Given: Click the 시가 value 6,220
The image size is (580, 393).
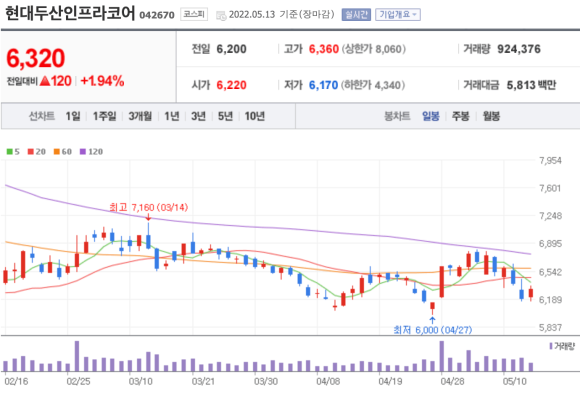Looking at the screenshot, I should coord(231,85).
